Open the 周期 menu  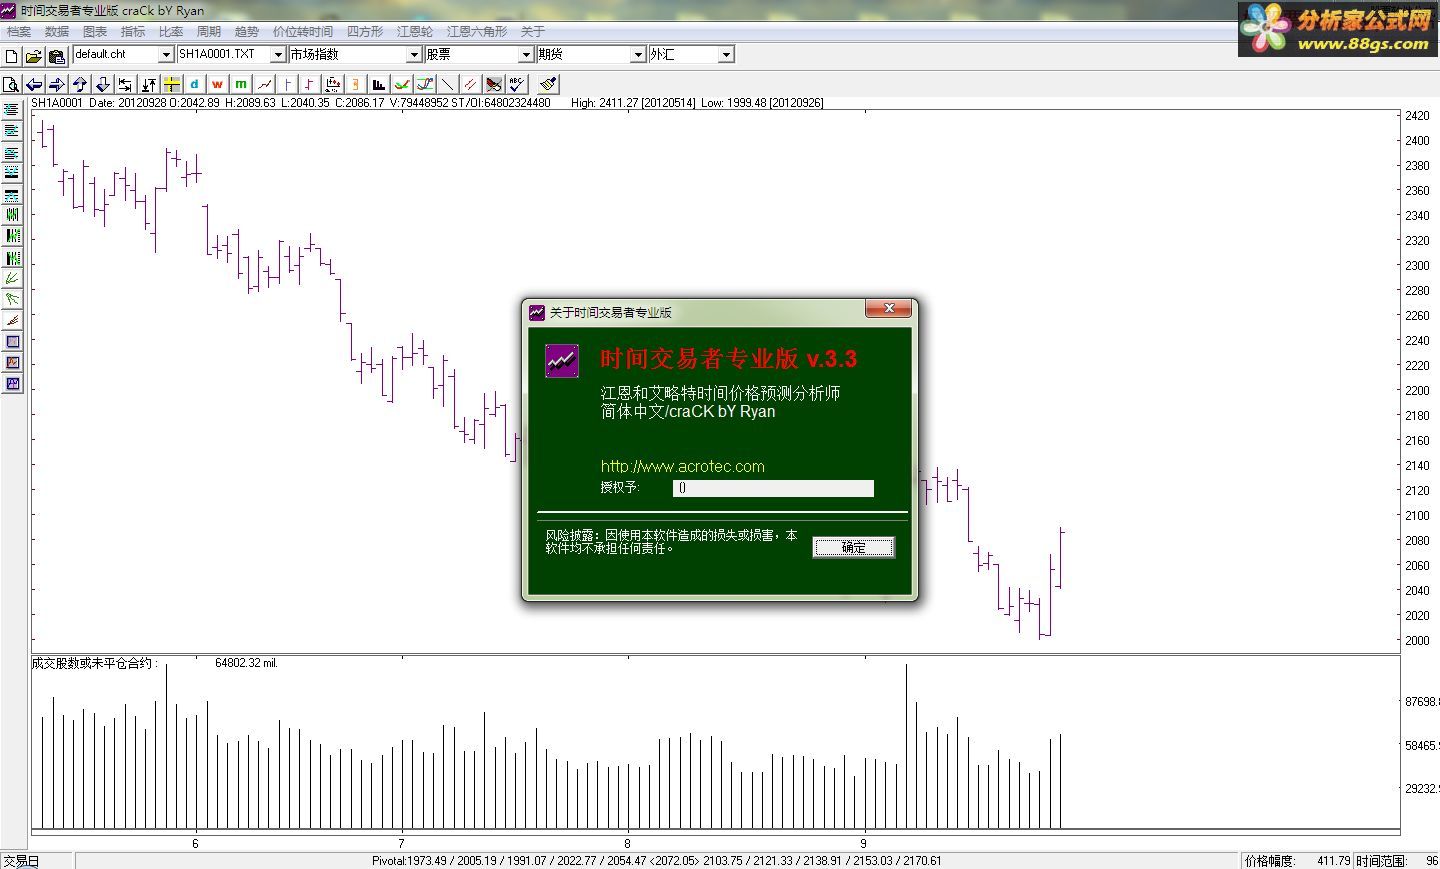[209, 32]
